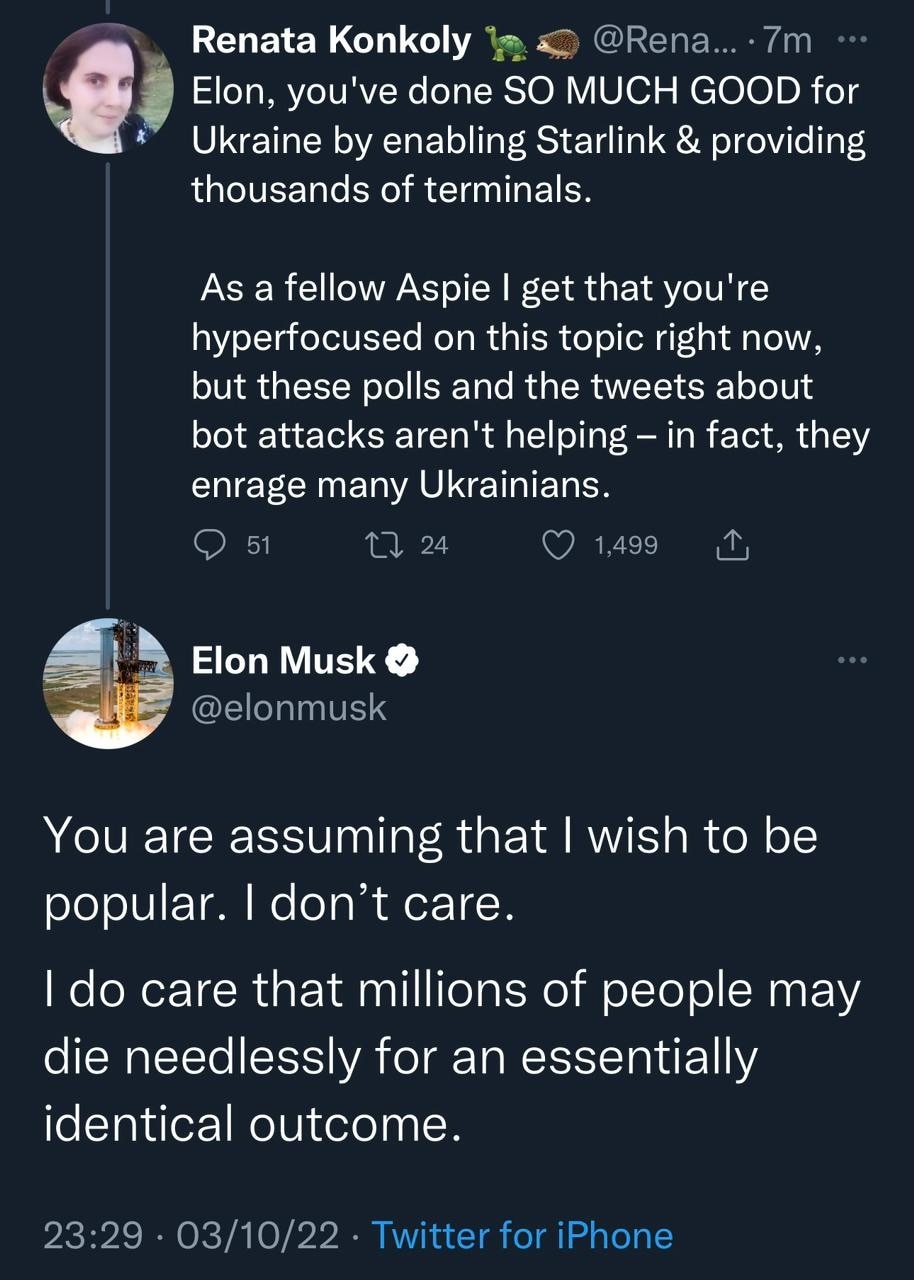The width and height of the screenshot is (914, 1280).
Task: Like the tweet with the heart icon
Action: 558,545
